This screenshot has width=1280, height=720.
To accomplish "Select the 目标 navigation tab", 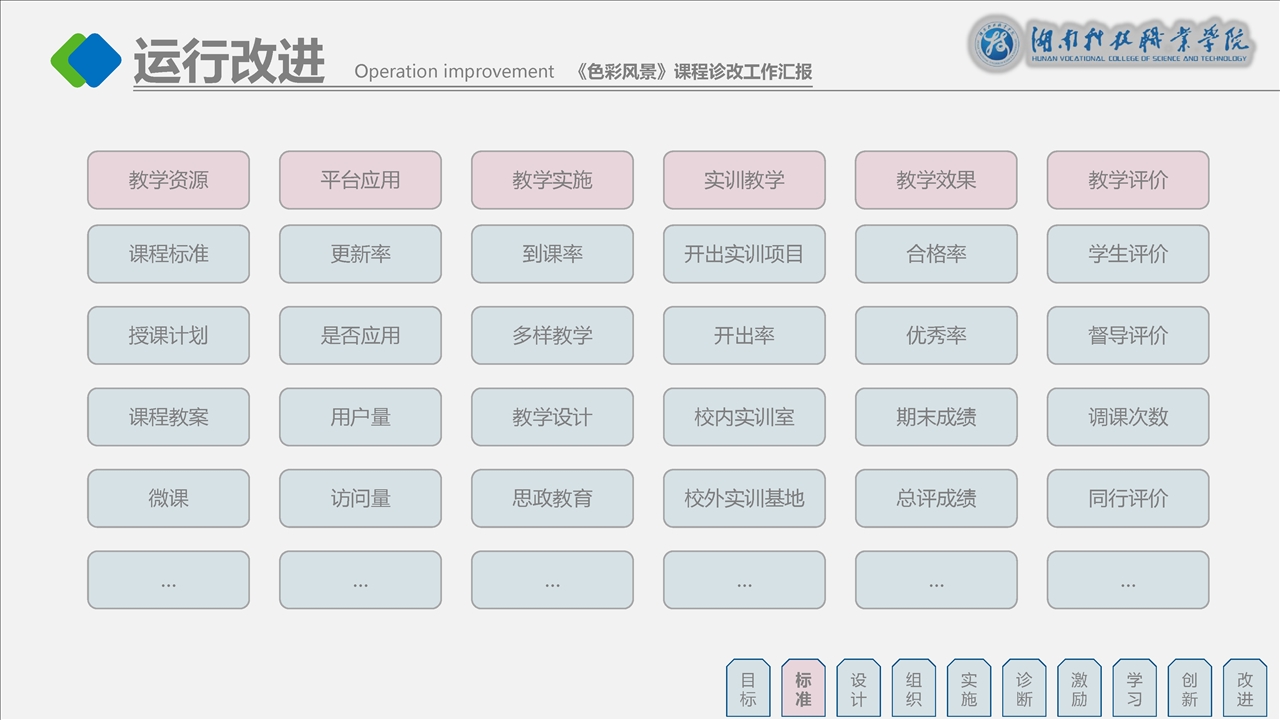I will point(748,689).
